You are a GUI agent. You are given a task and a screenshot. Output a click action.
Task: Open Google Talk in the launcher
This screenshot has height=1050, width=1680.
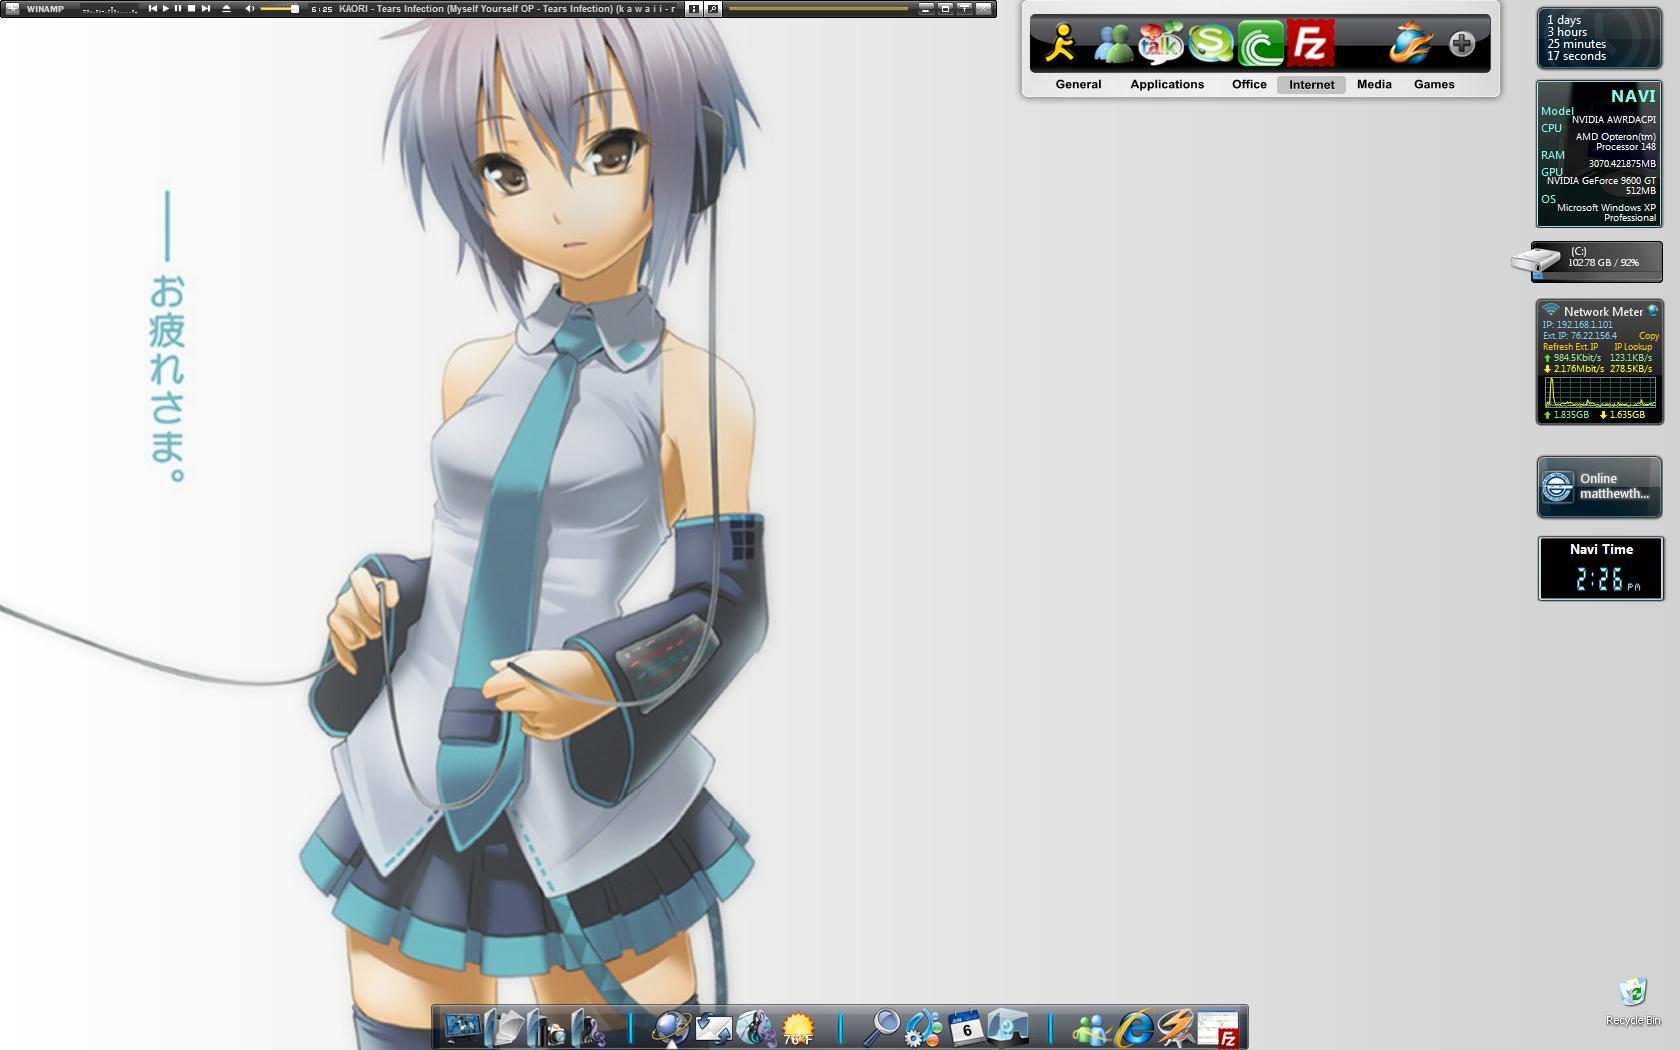coord(1160,44)
